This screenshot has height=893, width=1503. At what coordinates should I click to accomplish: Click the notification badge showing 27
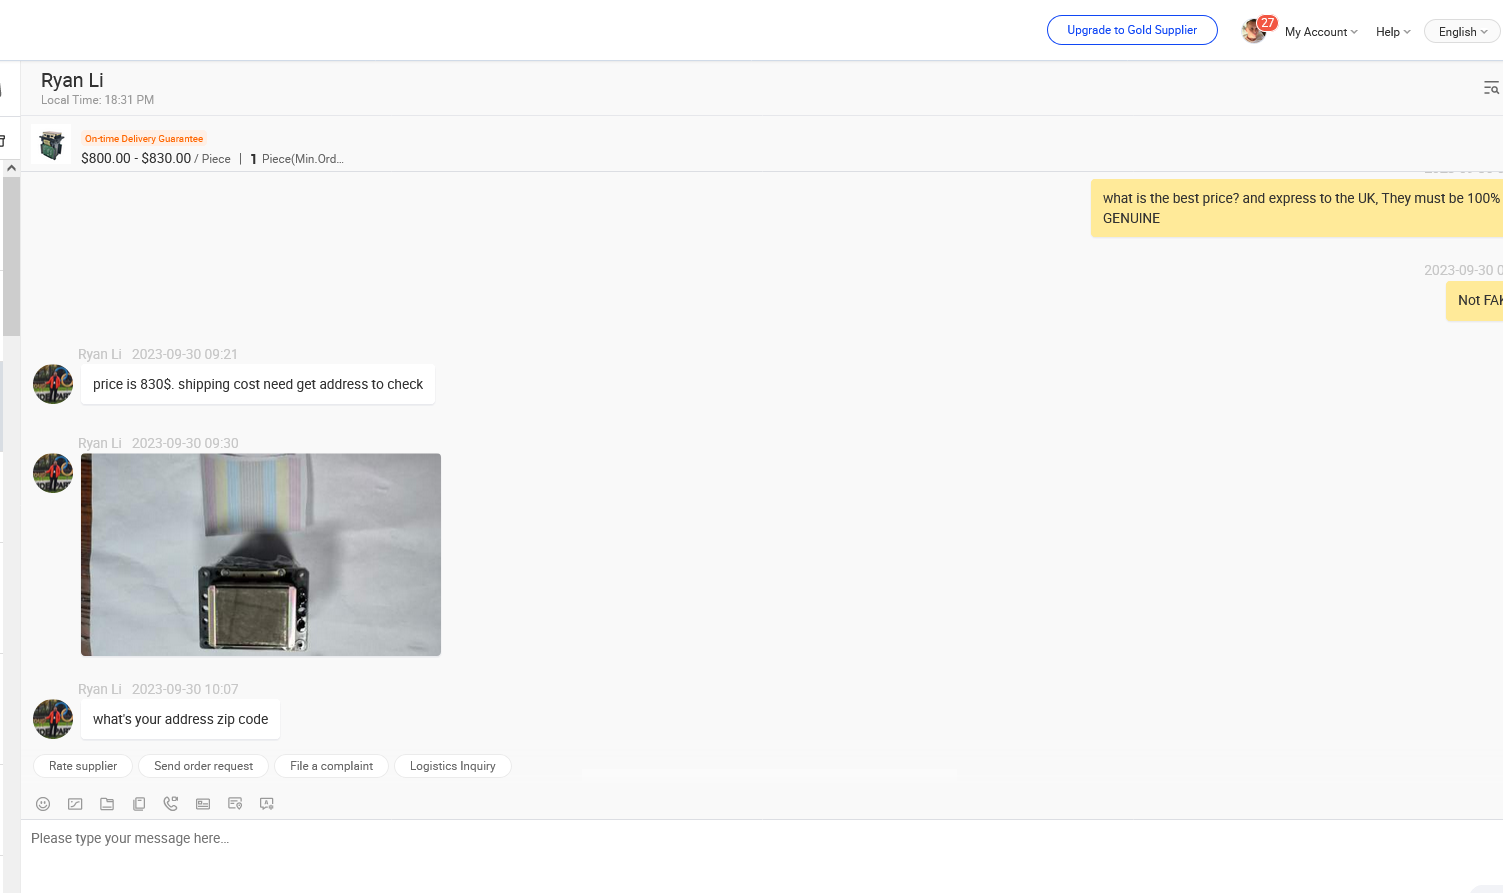coord(1267,23)
